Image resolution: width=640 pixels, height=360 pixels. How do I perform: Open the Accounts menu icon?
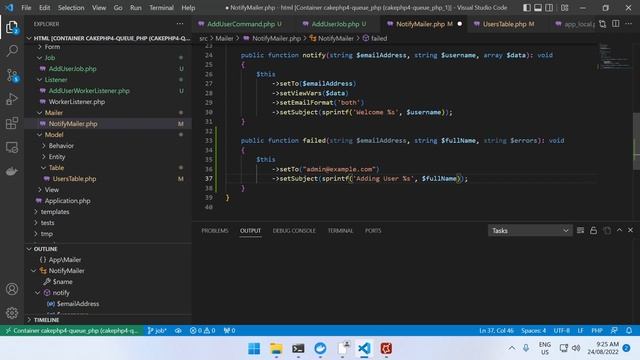(12, 289)
